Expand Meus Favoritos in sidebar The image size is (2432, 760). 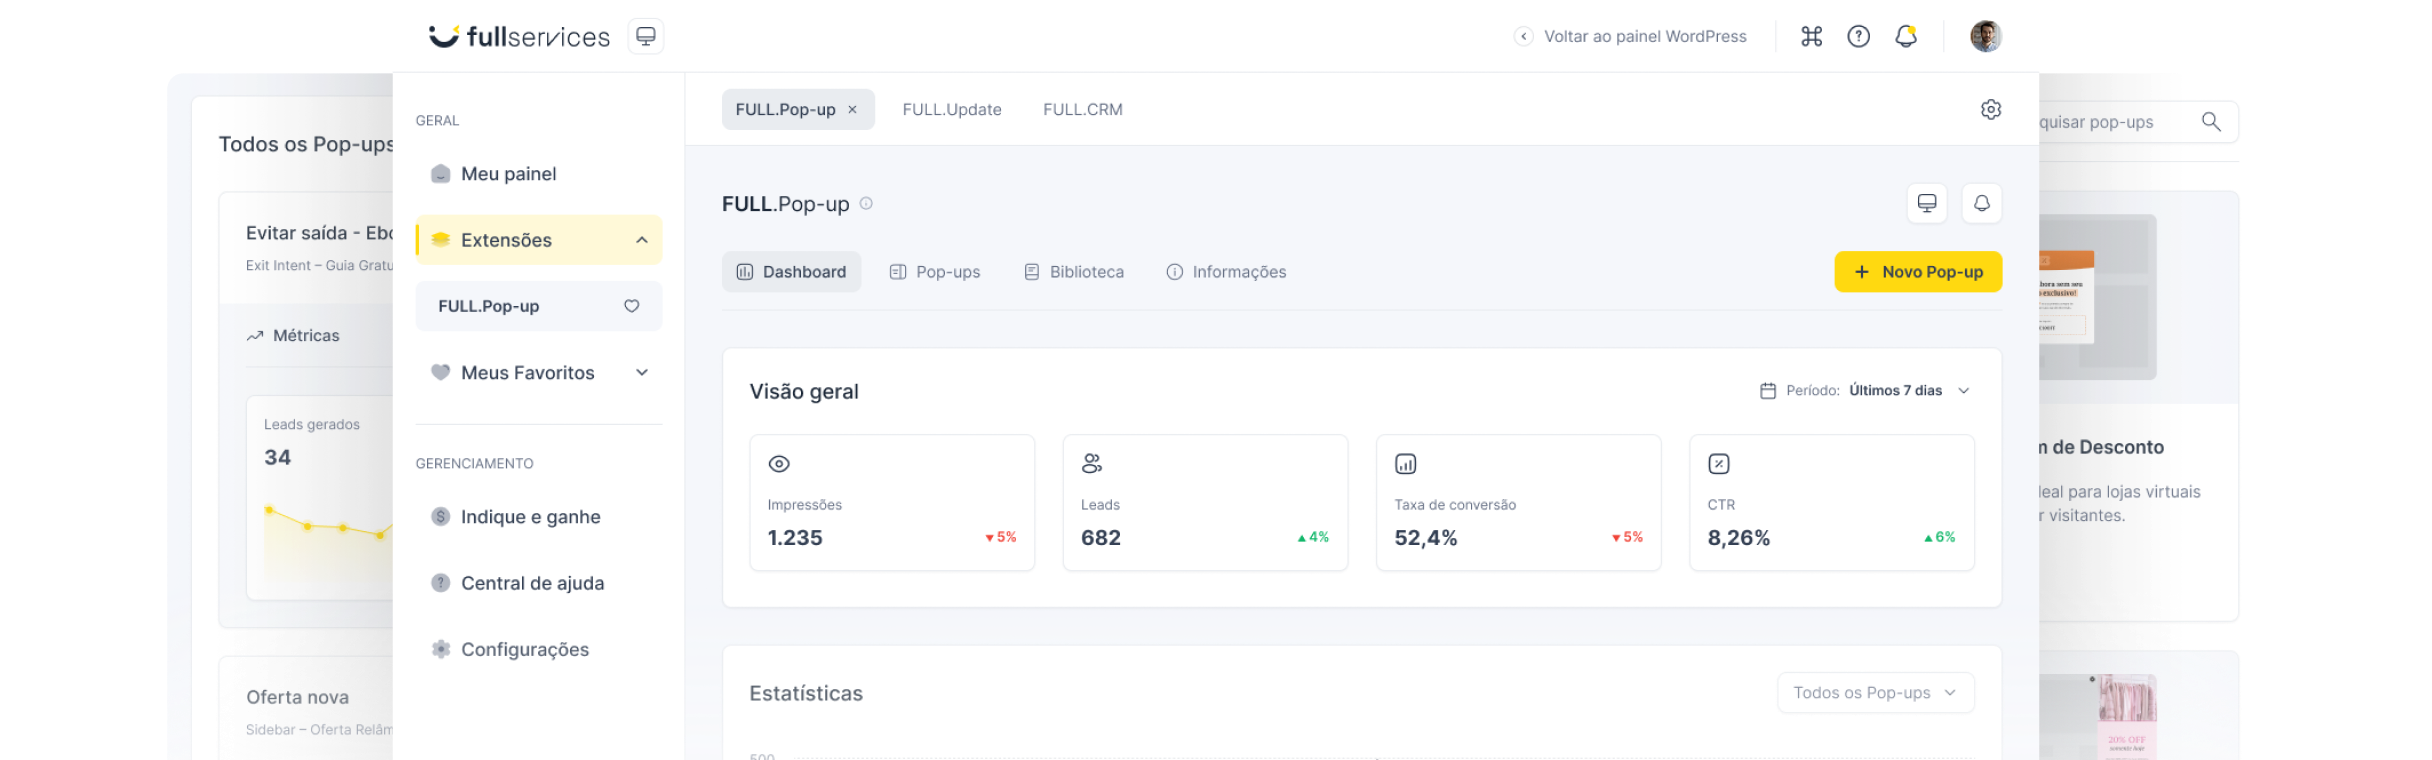(x=641, y=373)
